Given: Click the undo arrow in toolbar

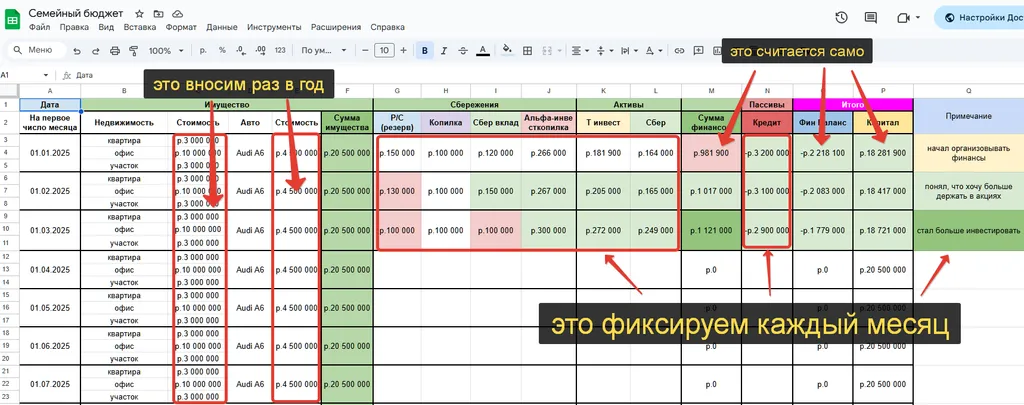Looking at the screenshot, I should [76, 51].
